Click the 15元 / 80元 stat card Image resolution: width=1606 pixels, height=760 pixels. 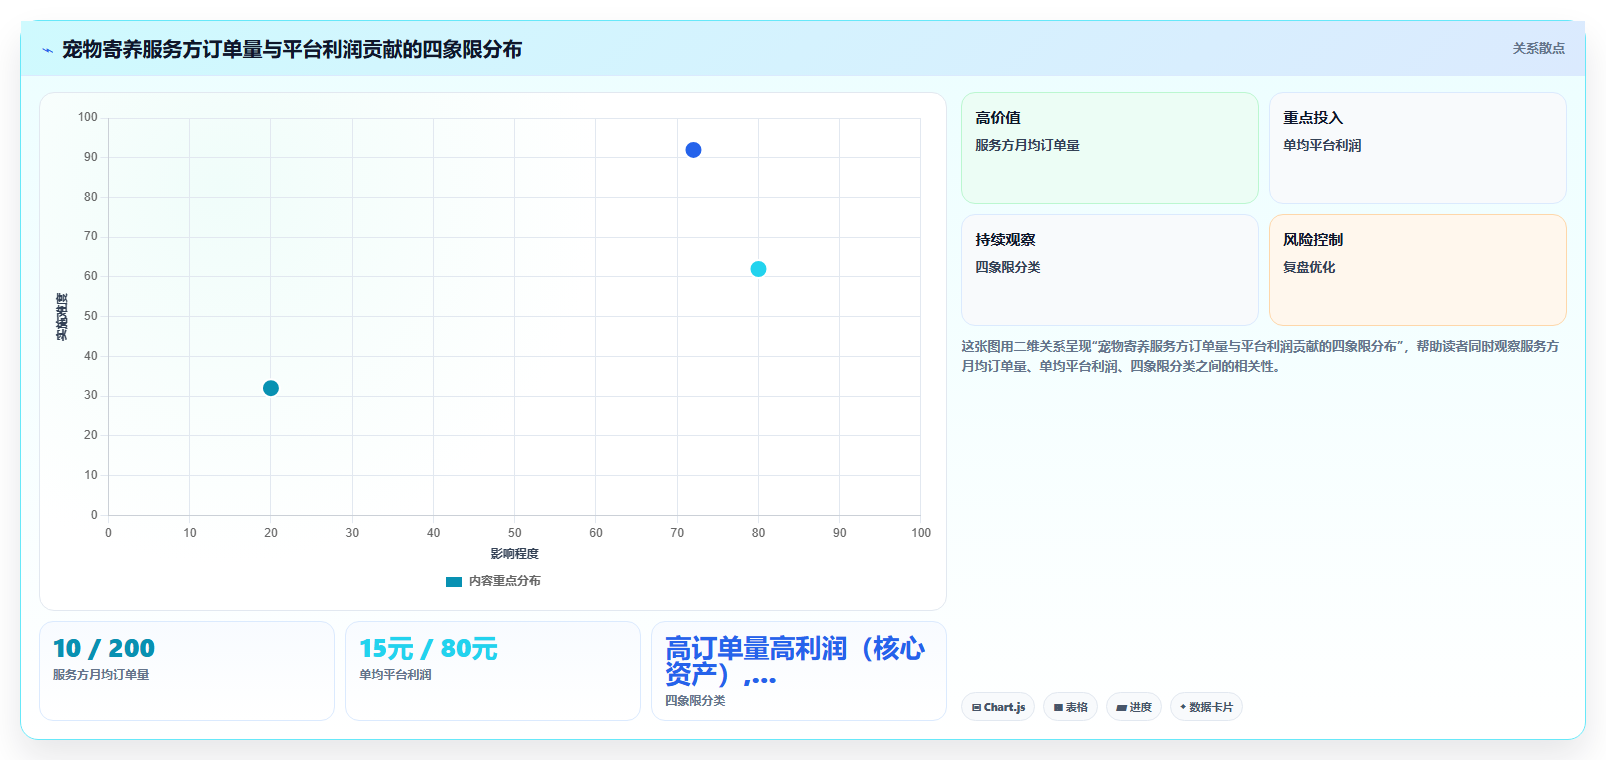493,671
